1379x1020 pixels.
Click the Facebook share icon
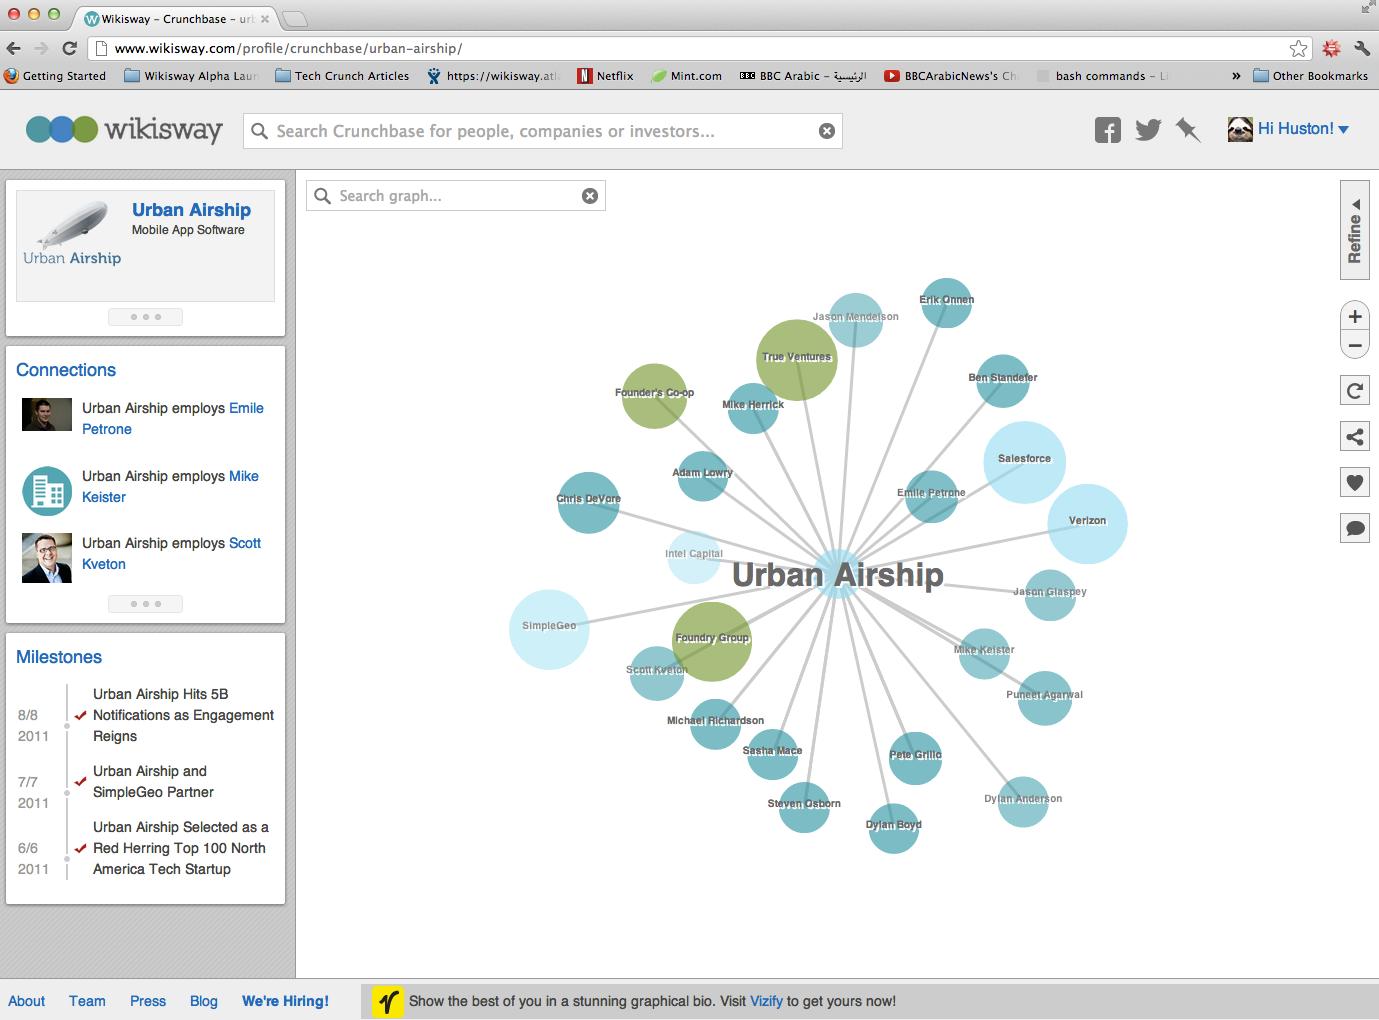[1107, 130]
